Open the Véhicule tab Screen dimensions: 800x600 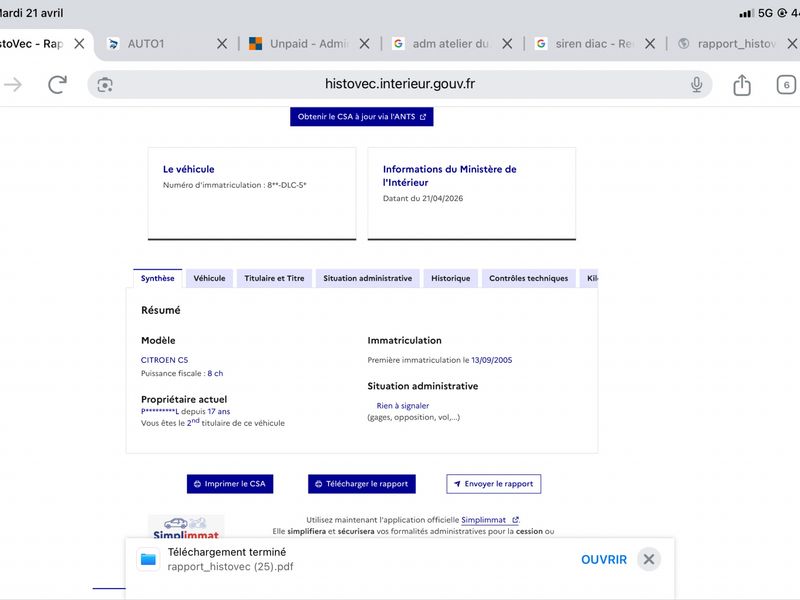click(x=209, y=278)
